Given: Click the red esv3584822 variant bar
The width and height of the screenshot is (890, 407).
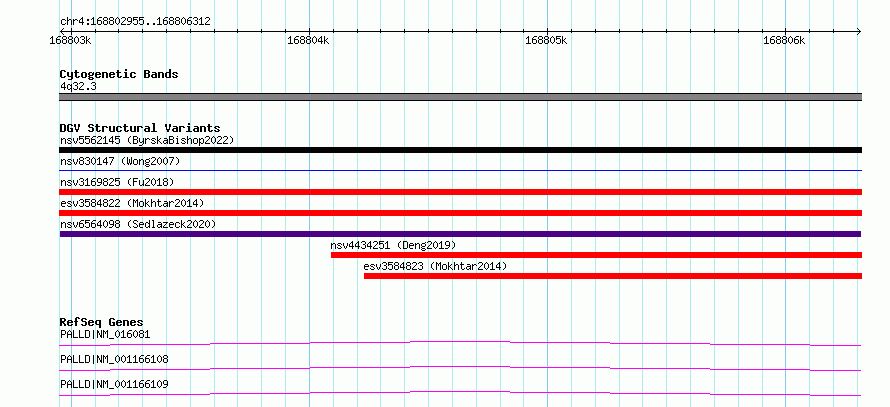Looking at the screenshot, I should (460, 213).
